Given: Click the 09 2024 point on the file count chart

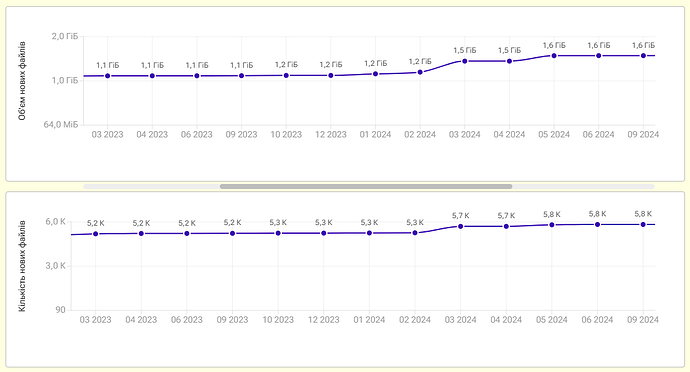Looking at the screenshot, I should coord(643,225).
